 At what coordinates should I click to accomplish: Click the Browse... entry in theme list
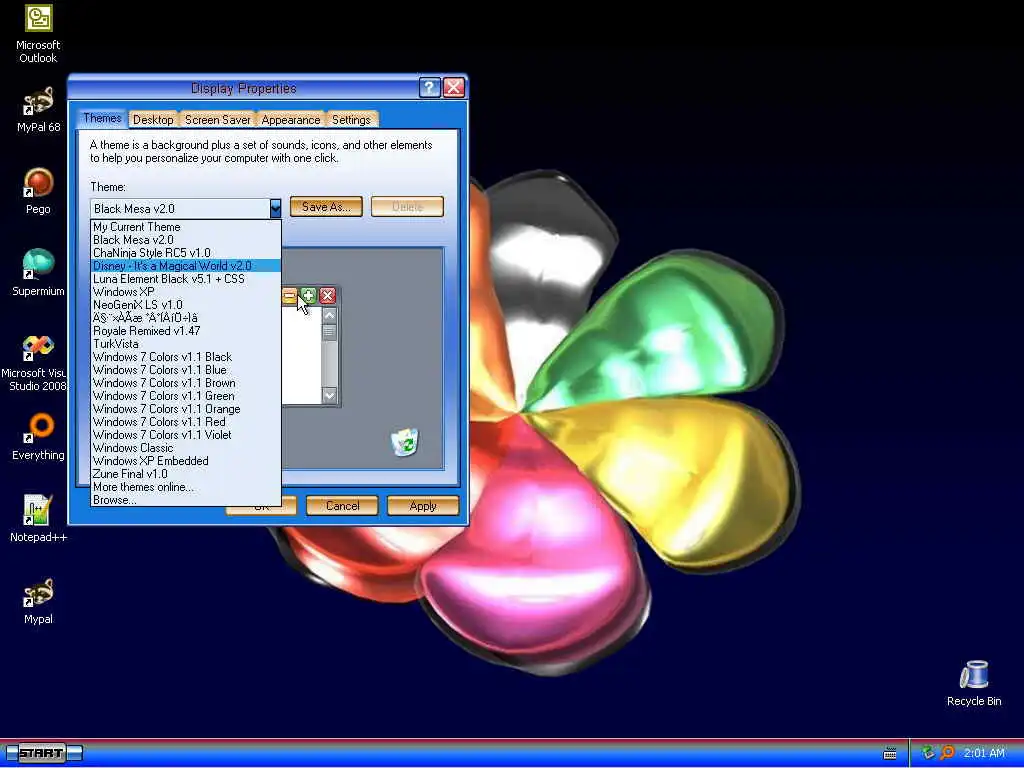(x=185, y=500)
